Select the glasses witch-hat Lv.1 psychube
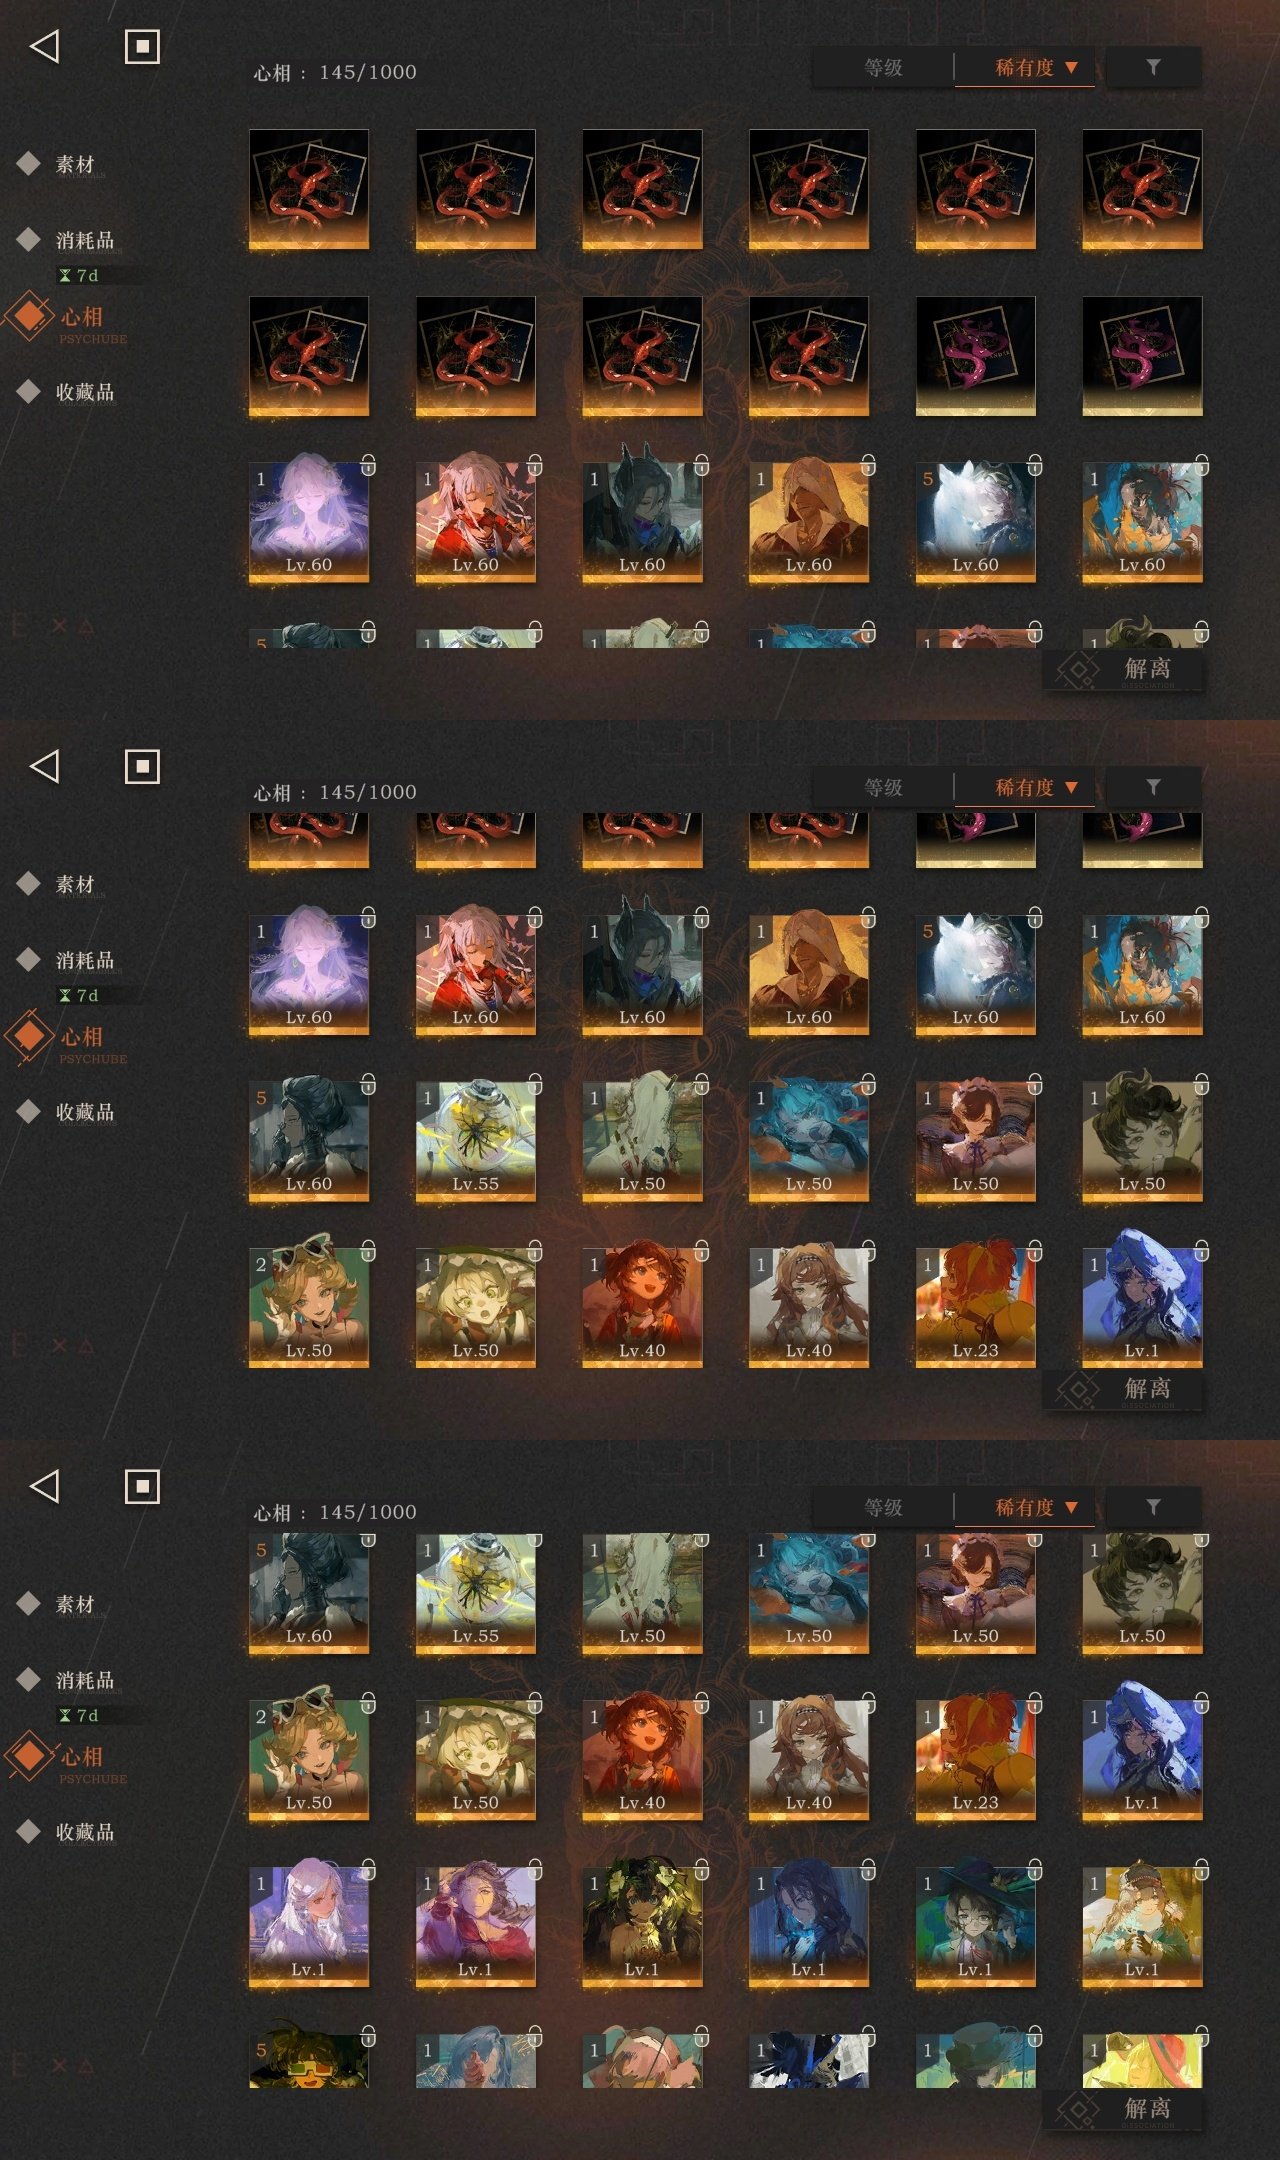 pos(975,1925)
